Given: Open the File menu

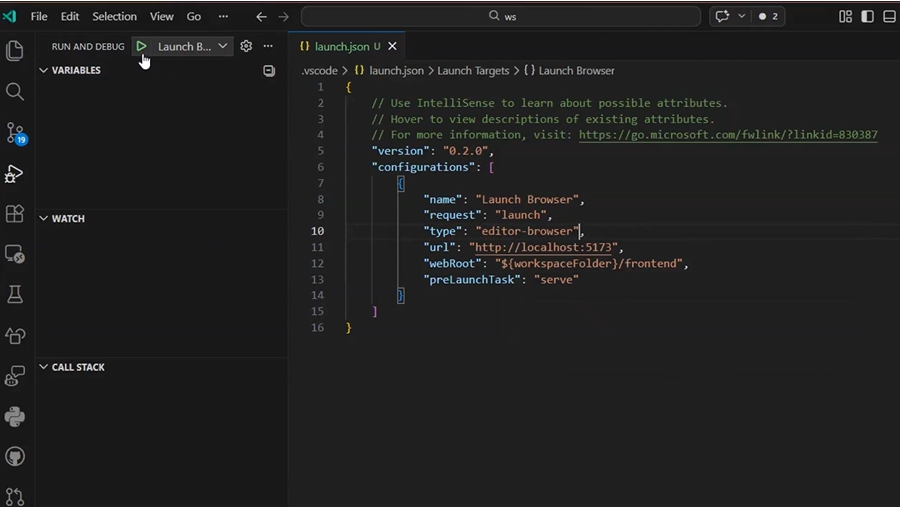Looking at the screenshot, I should point(39,16).
